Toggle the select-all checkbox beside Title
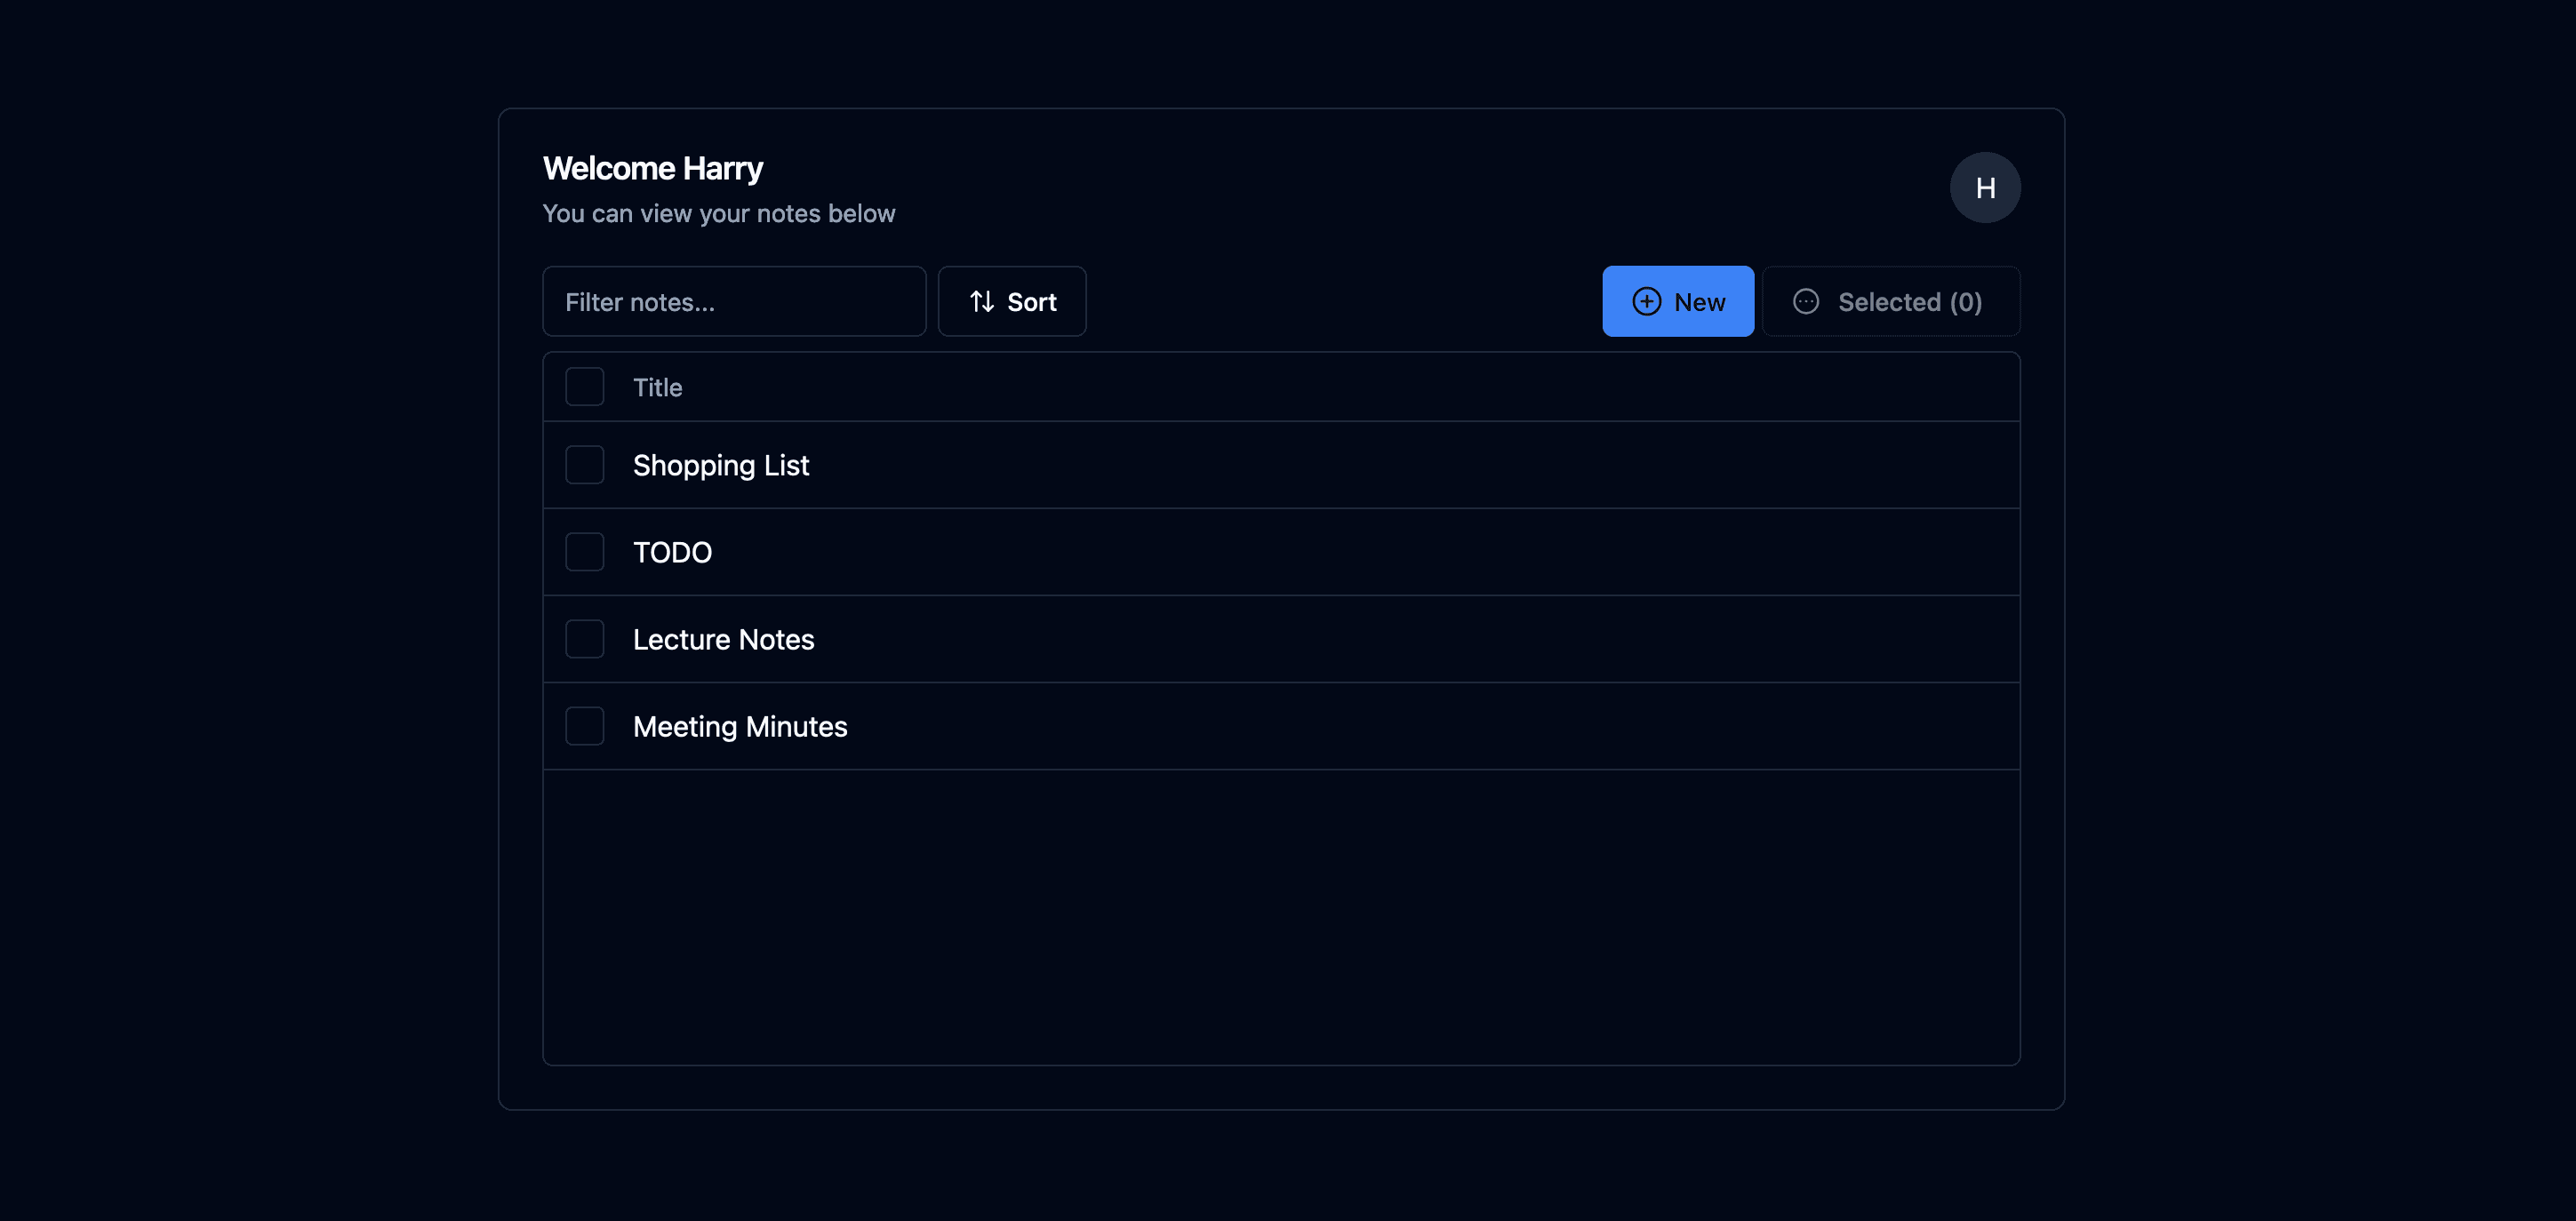Screen dimensions: 2576x1221 point(585,387)
